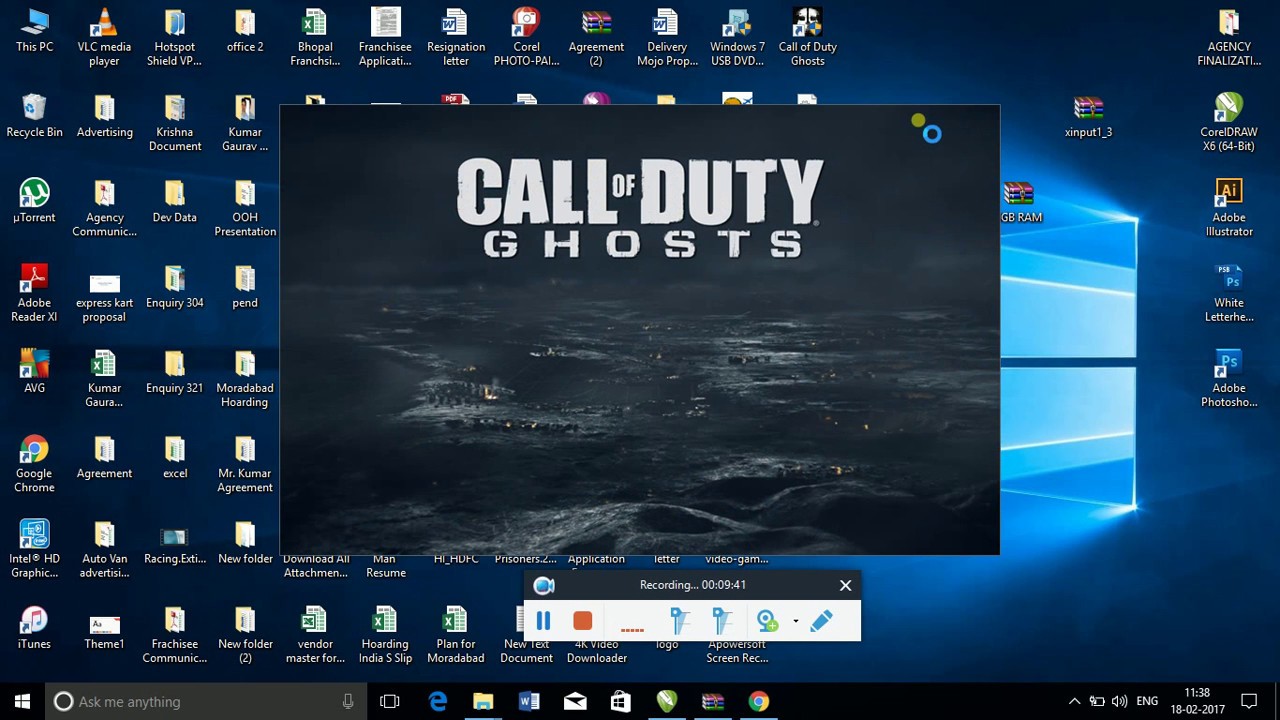Screen dimensions: 1280x720
Task: Select Plan for Moradabad Excel file
Action: [456, 635]
